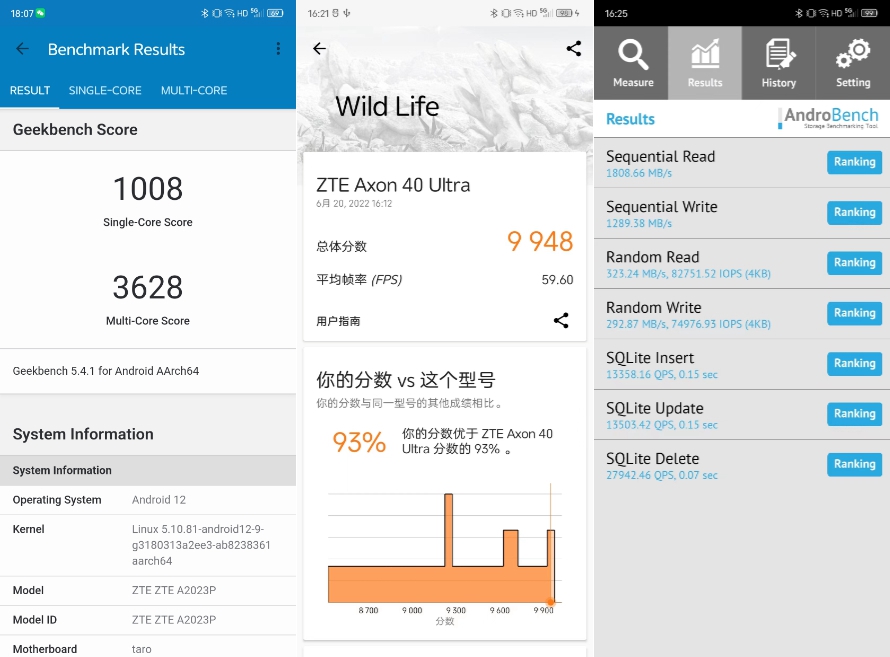Select the RESULT tab in Geekbench
Viewport: 890px width, 657px height.
30,91
